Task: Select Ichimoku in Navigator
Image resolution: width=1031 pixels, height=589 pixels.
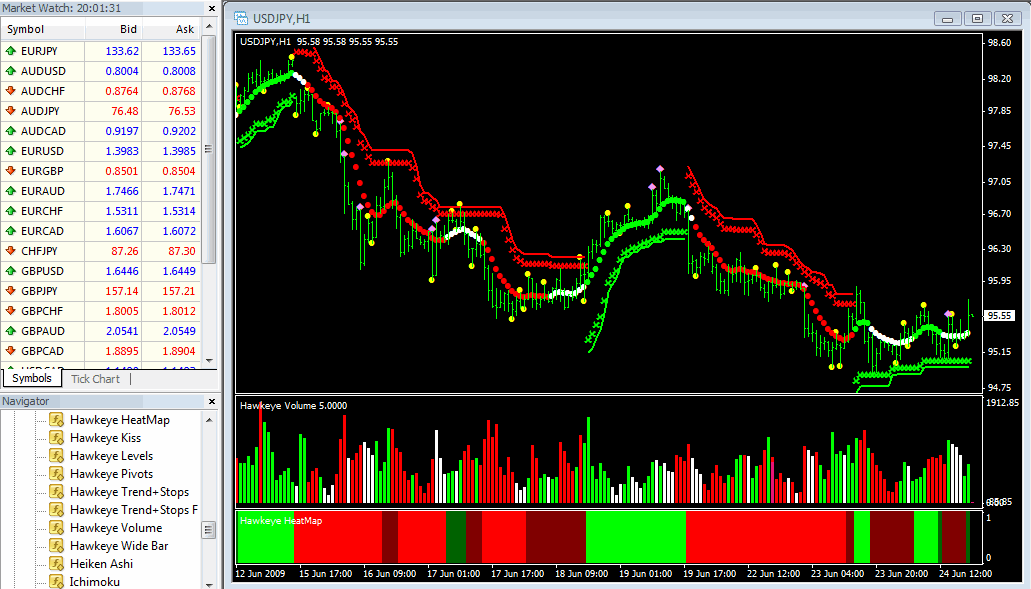Action: point(95,581)
